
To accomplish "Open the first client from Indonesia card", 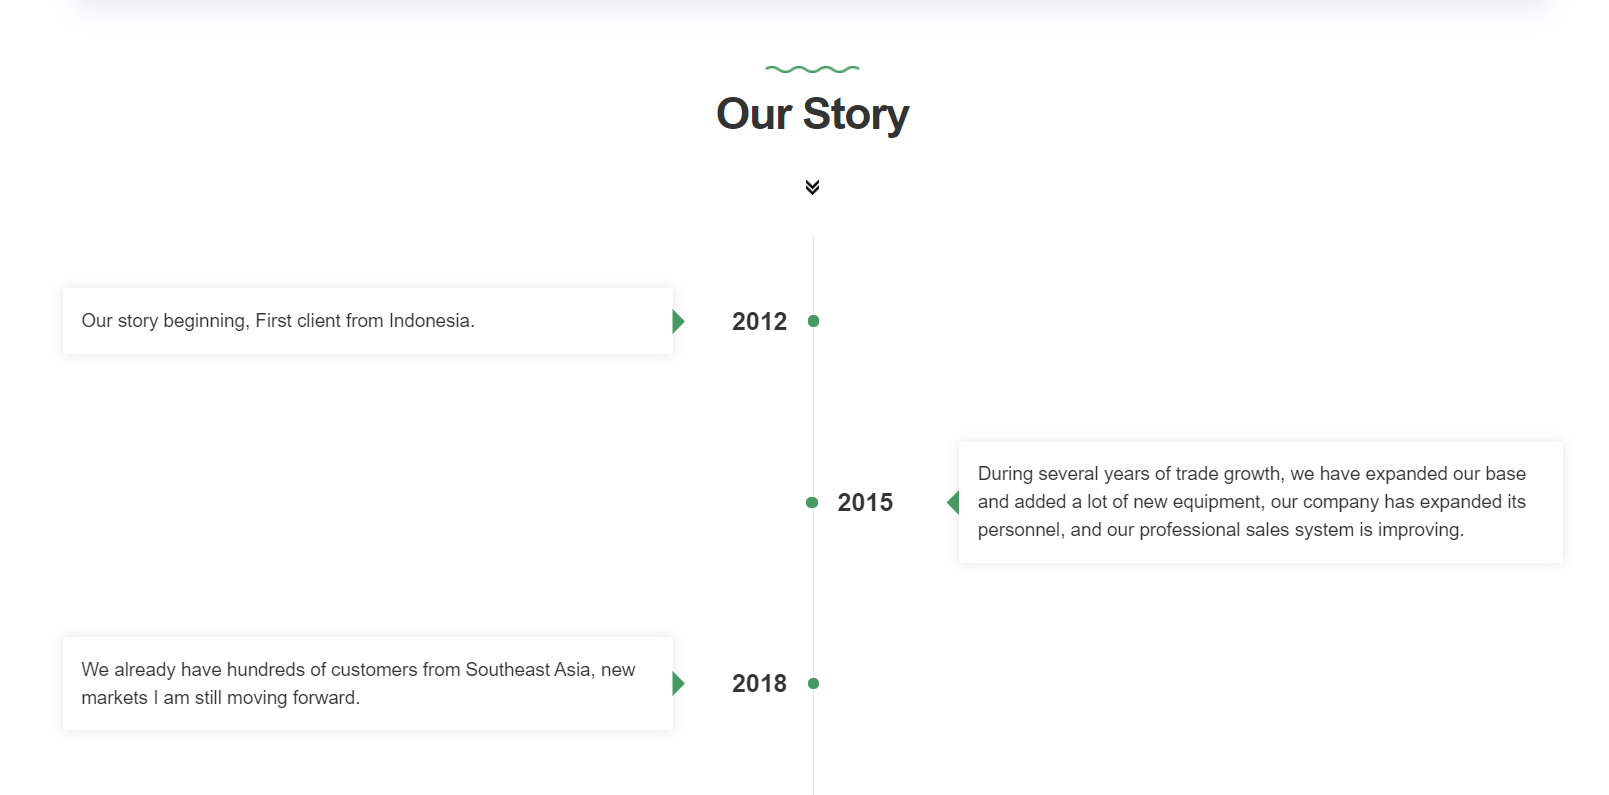I will (x=367, y=321).
